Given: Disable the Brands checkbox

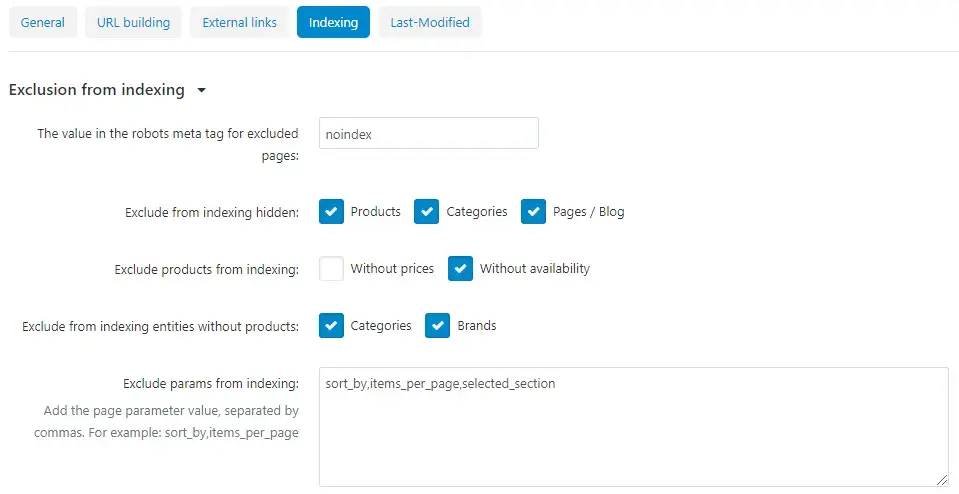Looking at the screenshot, I should 438,326.
